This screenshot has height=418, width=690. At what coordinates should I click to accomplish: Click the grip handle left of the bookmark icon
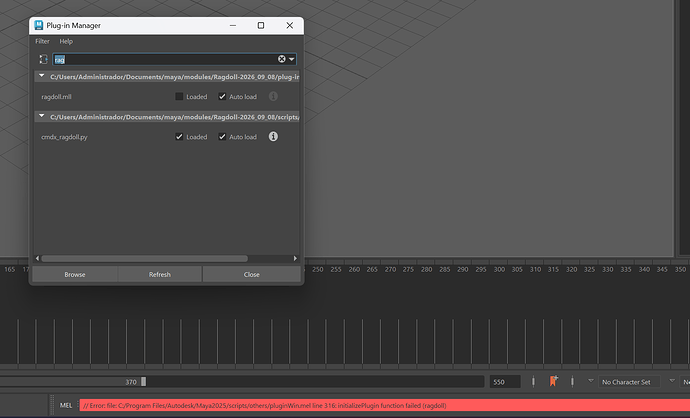pos(533,381)
